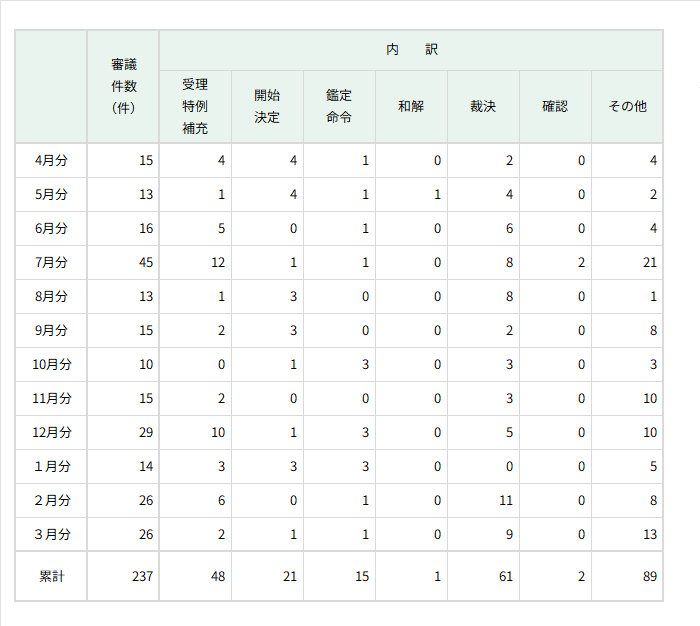Select the 7月分 row label
Image resolution: width=700 pixels, height=626 pixels.
pyautogui.click(x=51, y=262)
